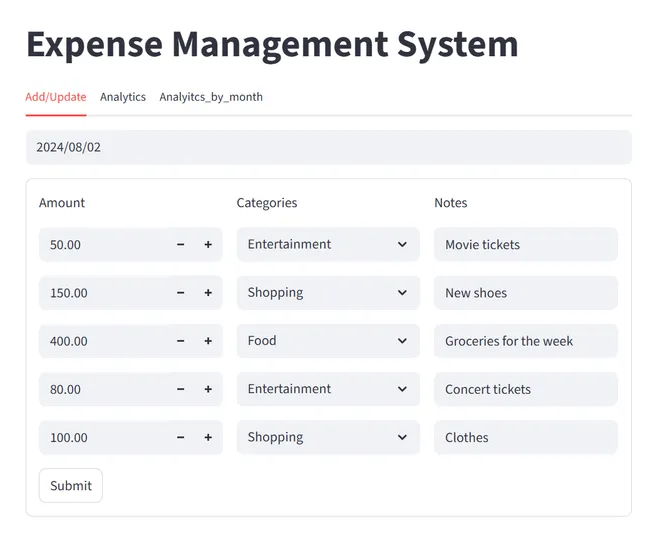Click the Clothes notes field
Screen dimensions: 650x544
(x=526, y=437)
